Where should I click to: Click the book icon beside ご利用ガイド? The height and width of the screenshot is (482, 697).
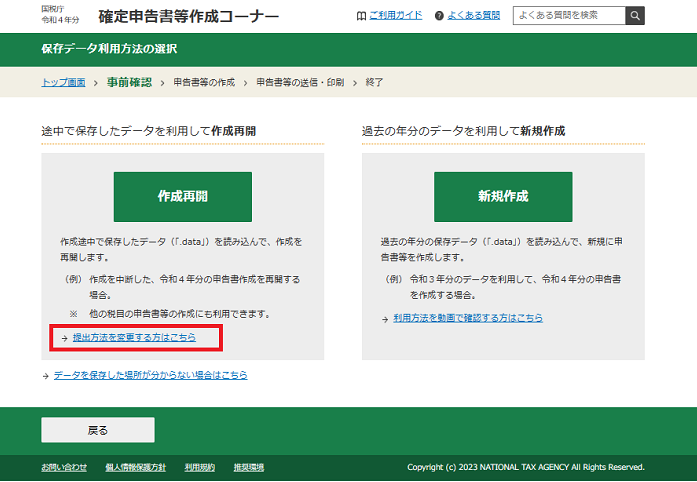coord(361,16)
